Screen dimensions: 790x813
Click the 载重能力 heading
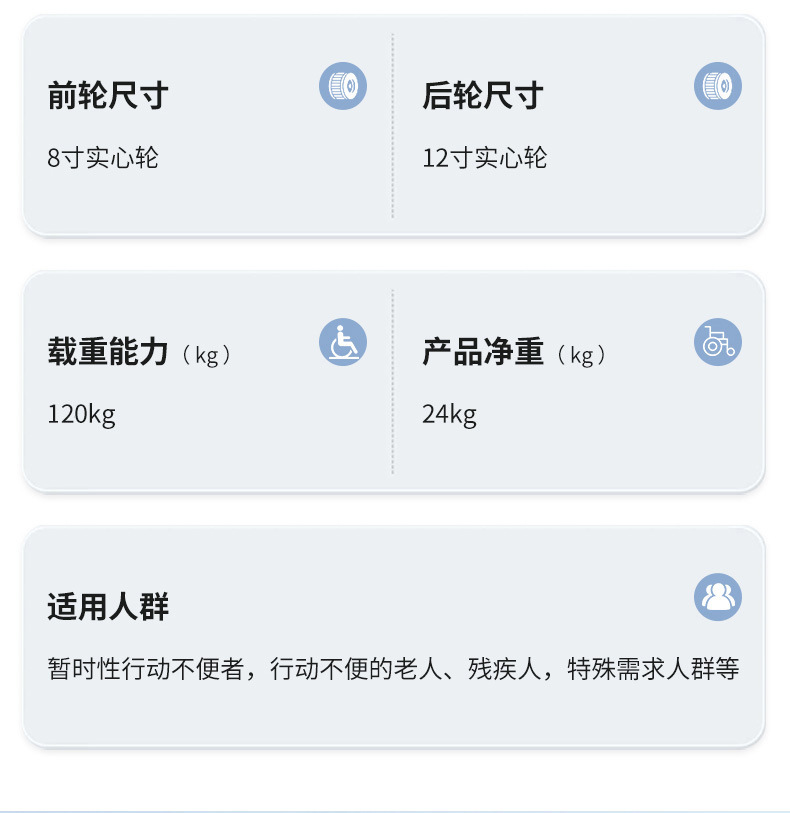(x=108, y=352)
